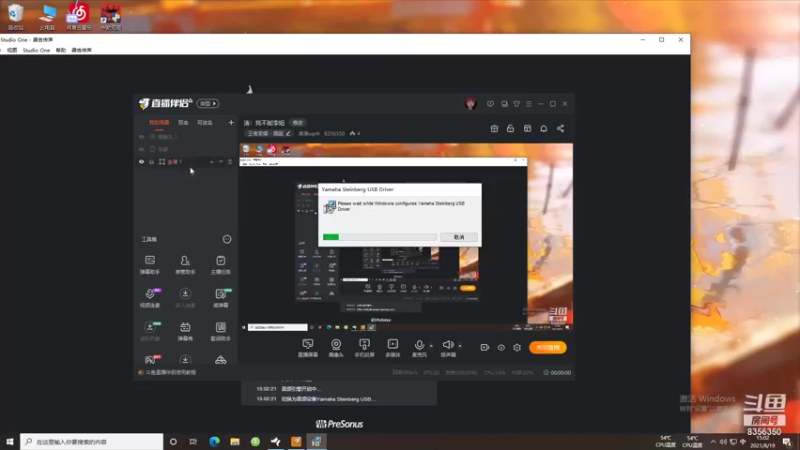Open the 多人连麦 download tool icon
This screenshot has height=450, width=800.
click(185, 298)
